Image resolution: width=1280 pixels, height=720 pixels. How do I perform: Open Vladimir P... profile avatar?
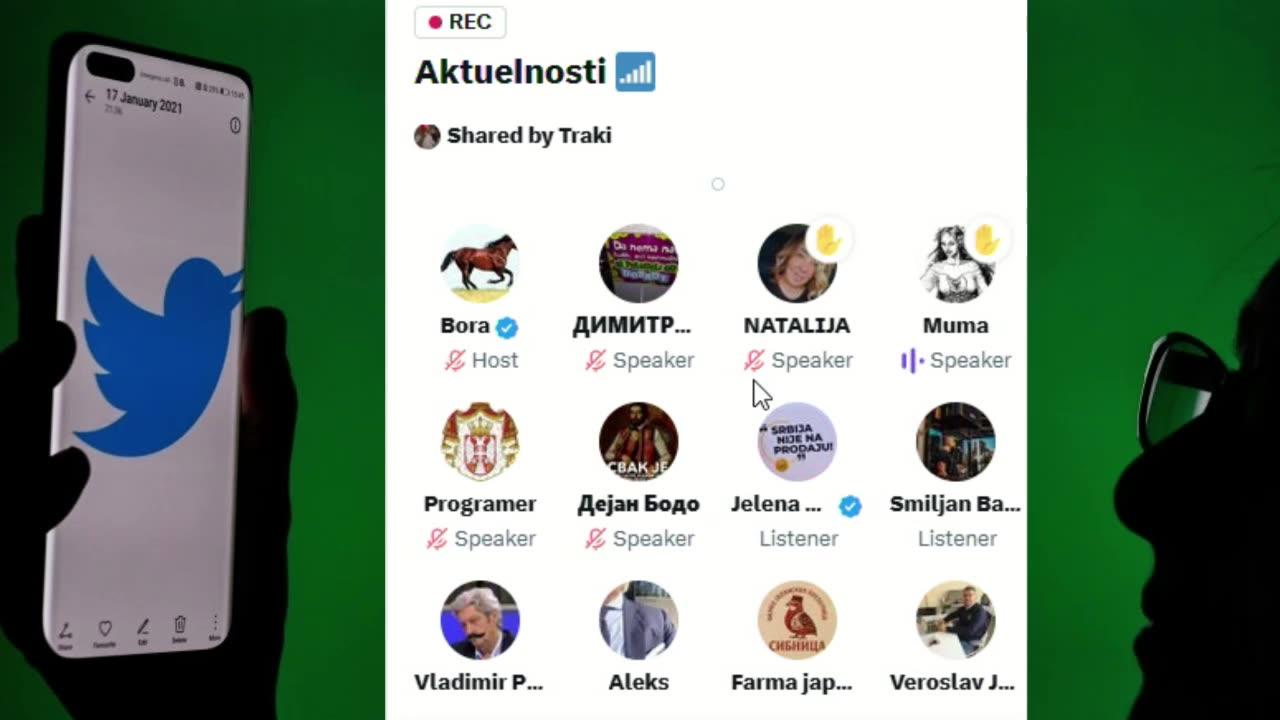point(480,620)
